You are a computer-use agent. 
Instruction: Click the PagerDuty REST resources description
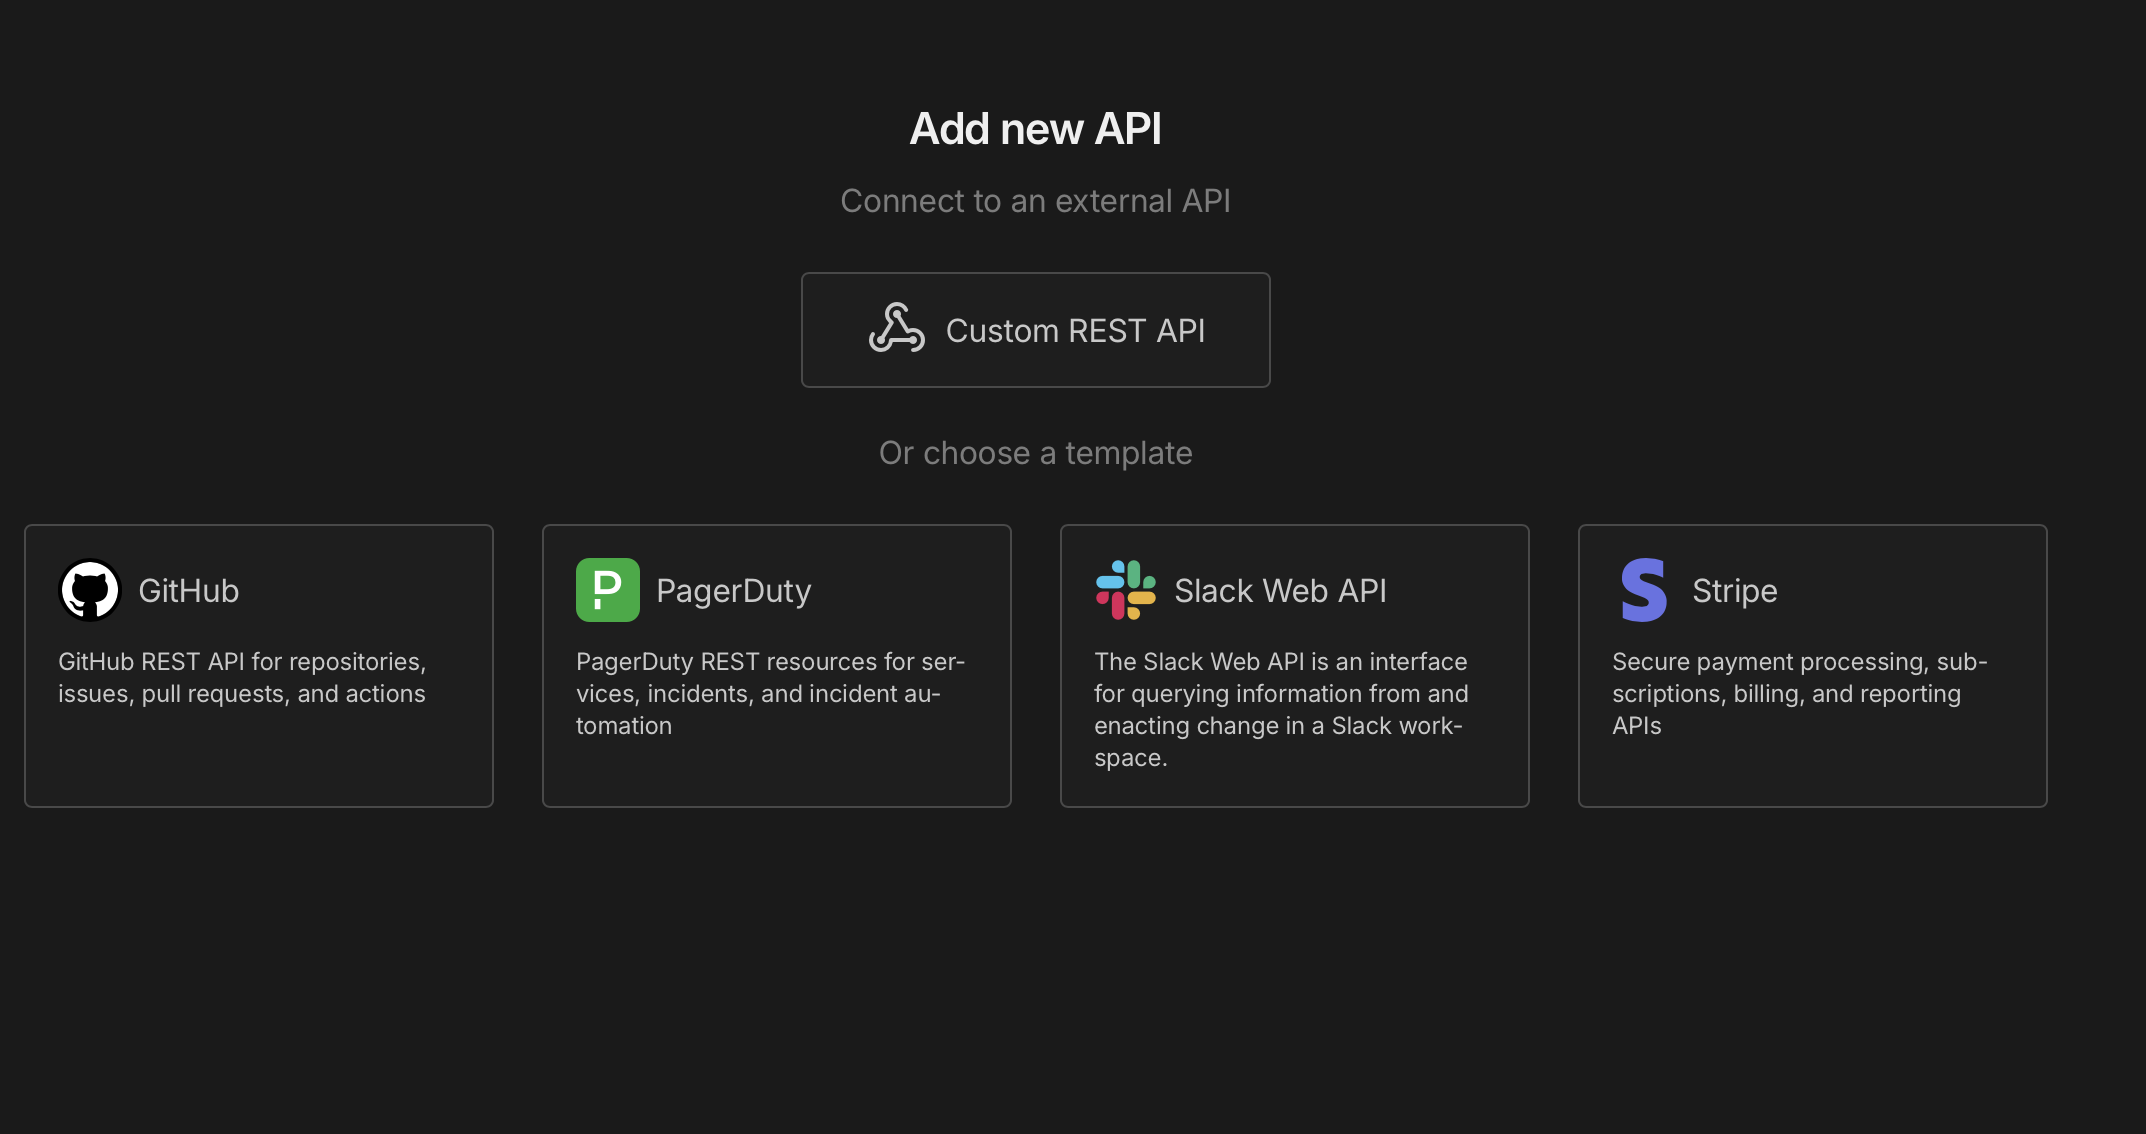tap(770, 694)
